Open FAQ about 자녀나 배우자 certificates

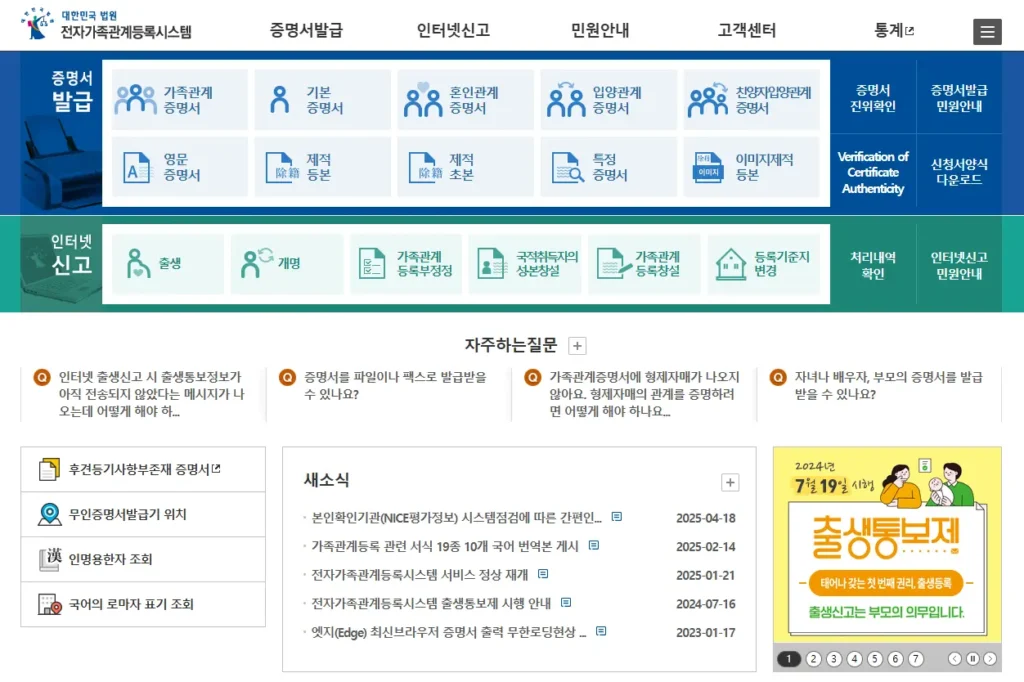[x=888, y=385]
